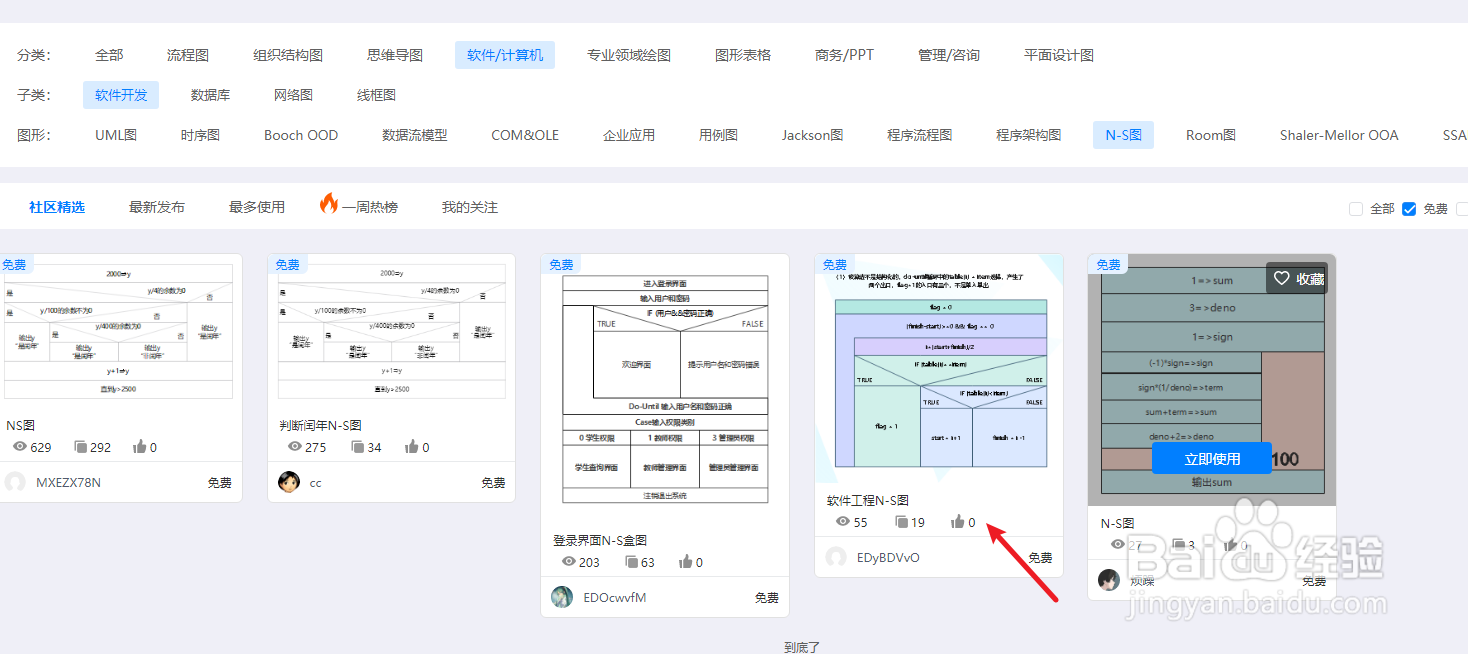Filter by UML图 shape type
1468x654 pixels.
point(116,135)
